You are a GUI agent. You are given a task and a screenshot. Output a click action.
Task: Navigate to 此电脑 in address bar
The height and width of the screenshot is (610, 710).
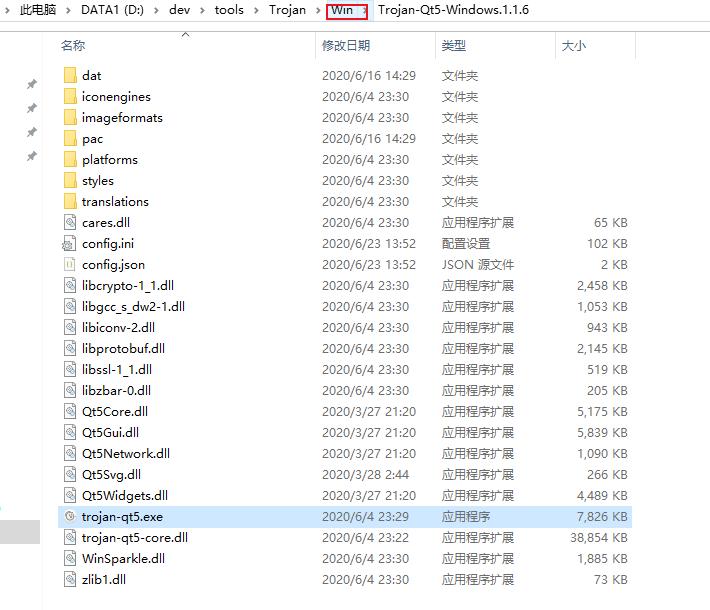pyautogui.click(x=38, y=10)
